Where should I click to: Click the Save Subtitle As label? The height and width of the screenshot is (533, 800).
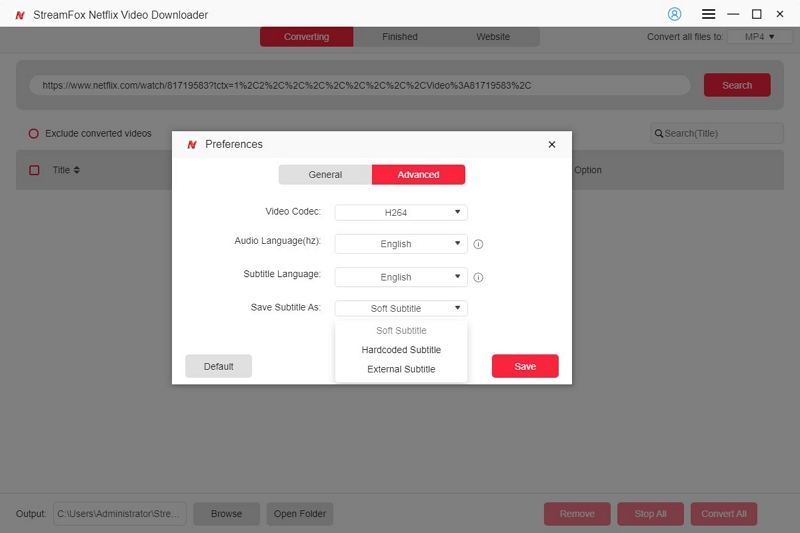pos(286,307)
